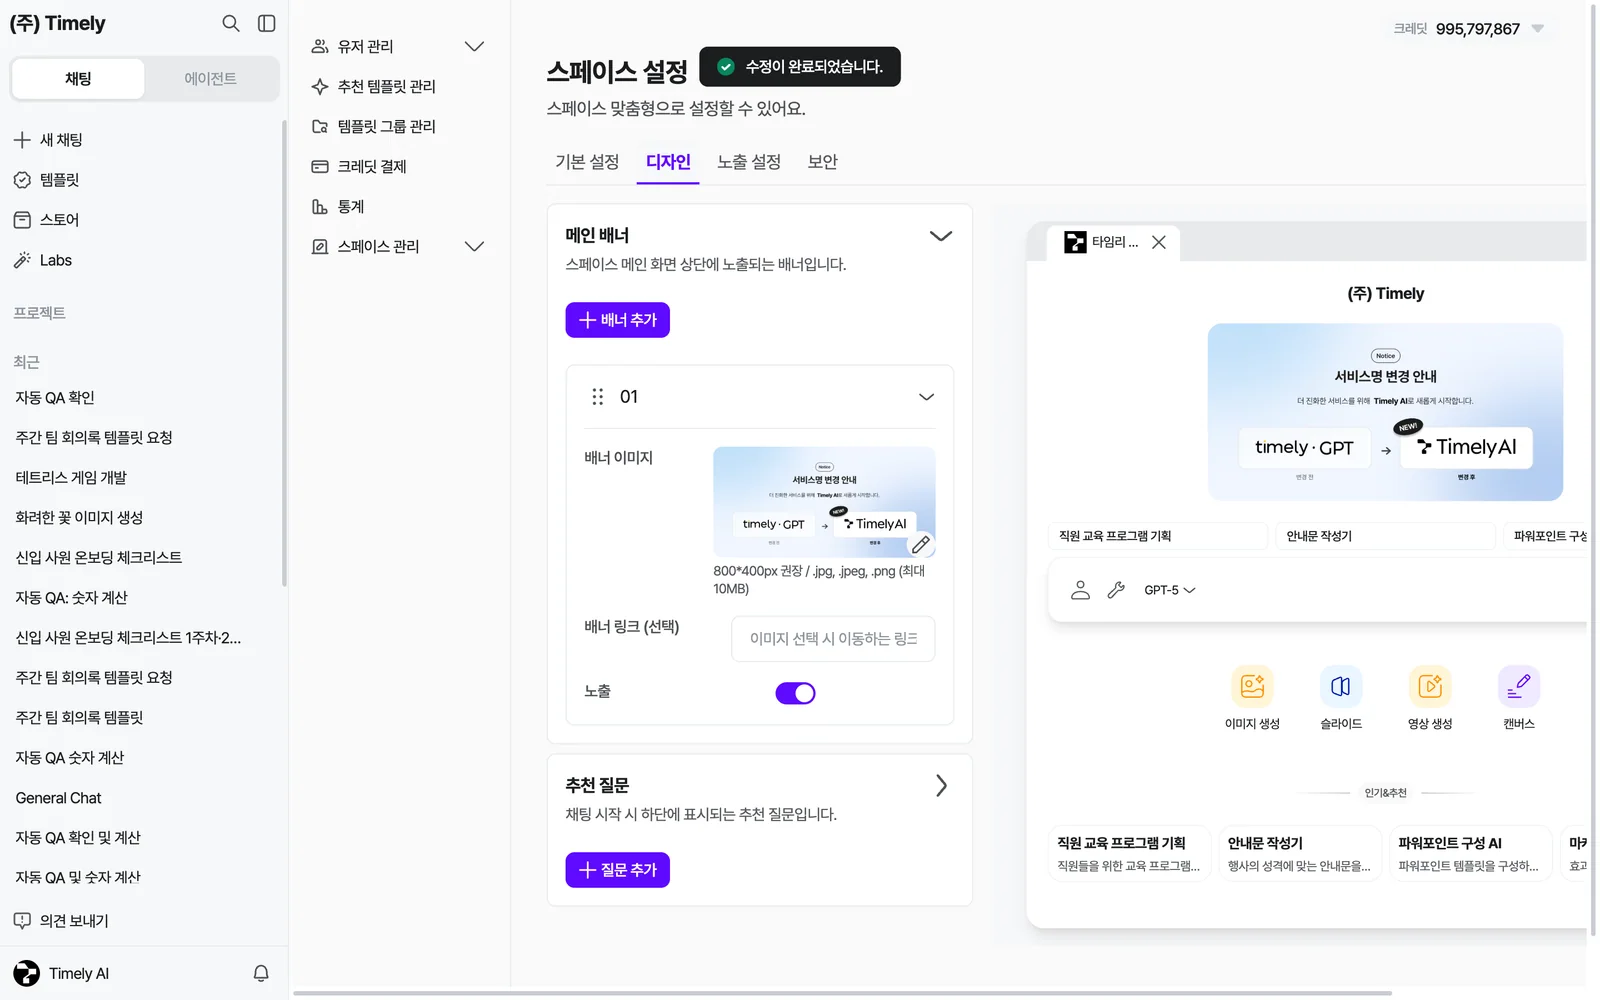This screenshot has height=1000, width=1600.
Task: Open the Timely AI profile at bottom
Action: (x=62, y=973)
